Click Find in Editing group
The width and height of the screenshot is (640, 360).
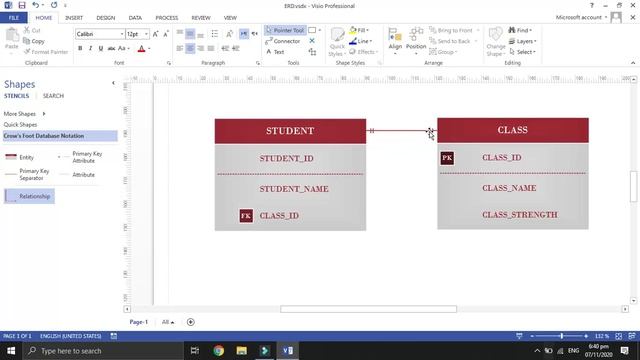pyautogui.click(x=520, y=30)
